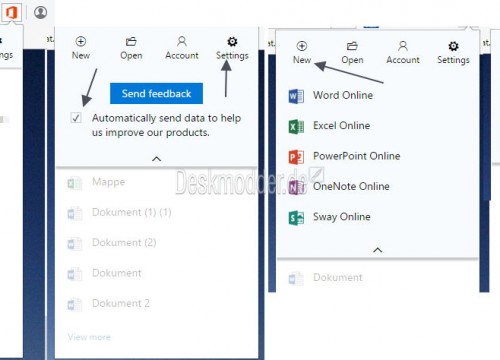The height and width of the screenshot is (360, 500).
Task: Select the Excel Online label
Action: (341, 126)
